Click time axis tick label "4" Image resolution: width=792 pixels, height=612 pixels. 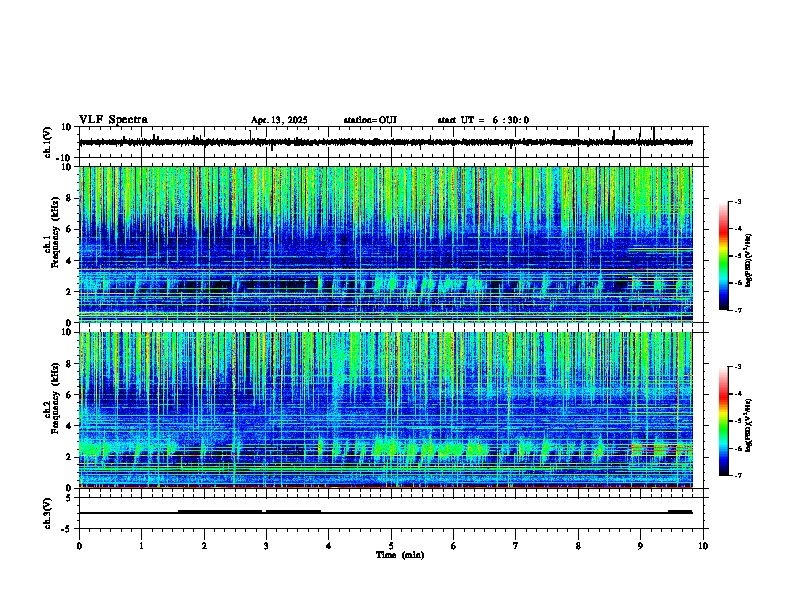(329, 546)
